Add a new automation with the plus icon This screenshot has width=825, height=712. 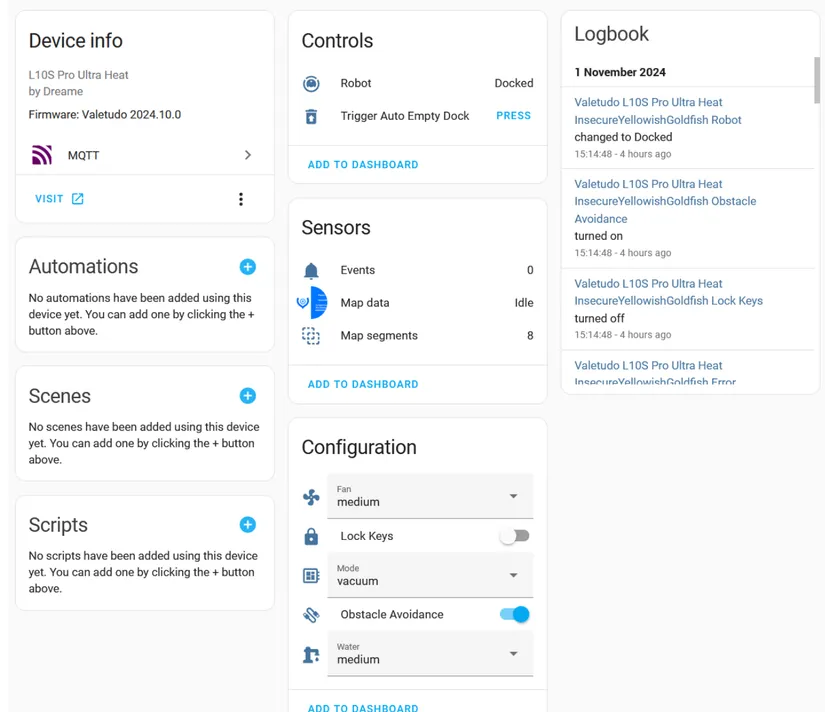click(x=248, y=267)
